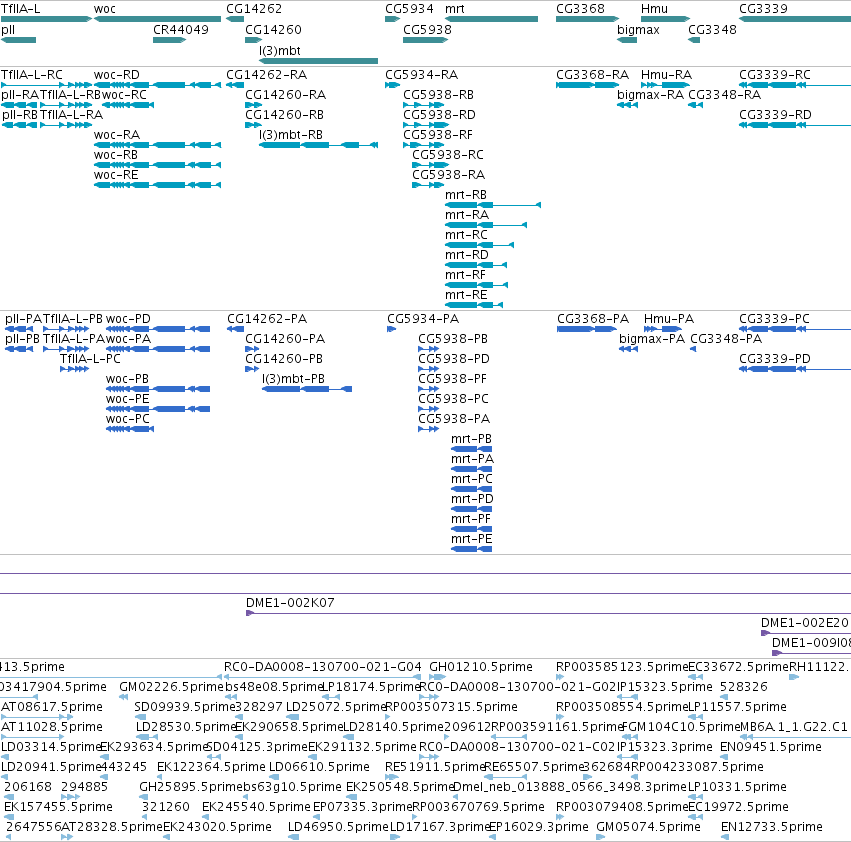Click transcript label CG3368-RA
Image resolution: width=851 pixels, height=842 pixels.
pyautogui.click(x=593, y=75)
